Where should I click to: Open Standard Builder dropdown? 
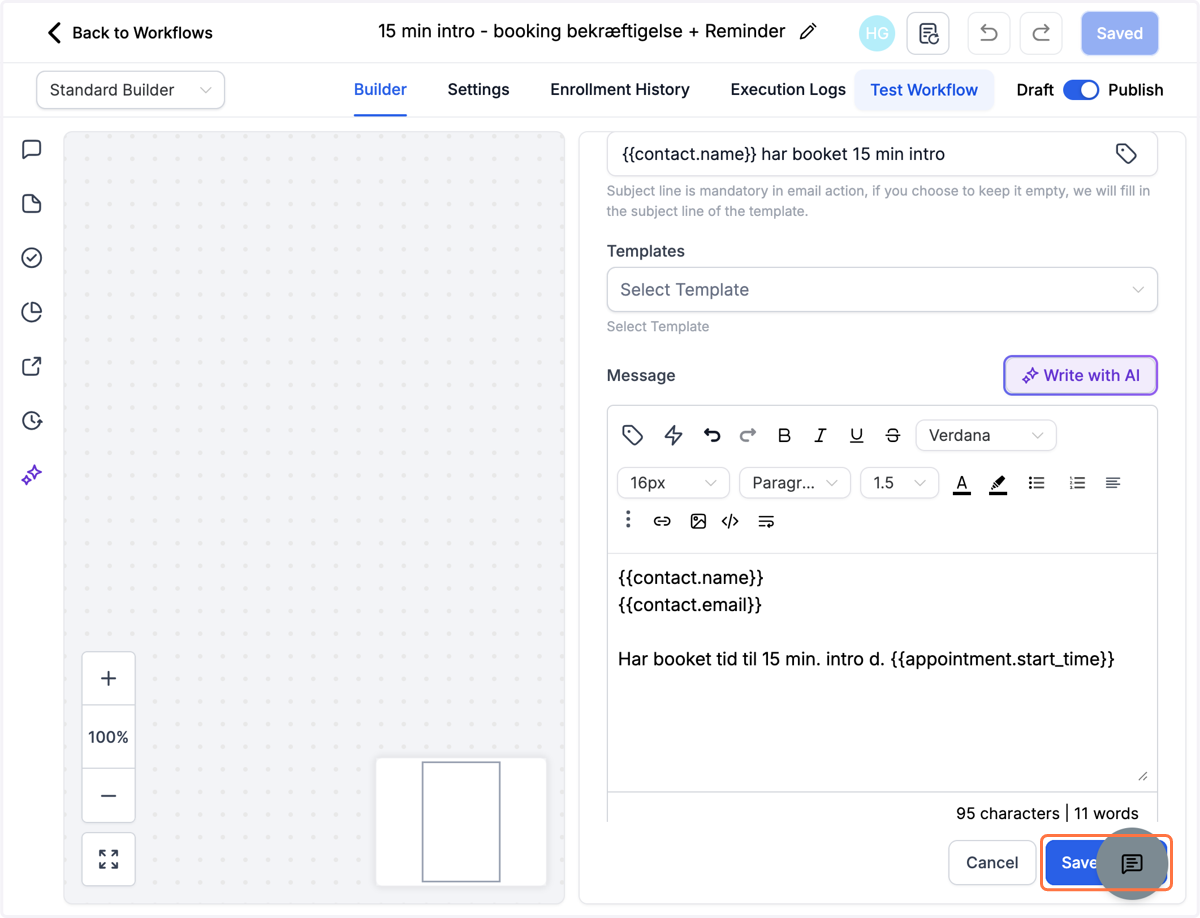click(x=130, y=90)
